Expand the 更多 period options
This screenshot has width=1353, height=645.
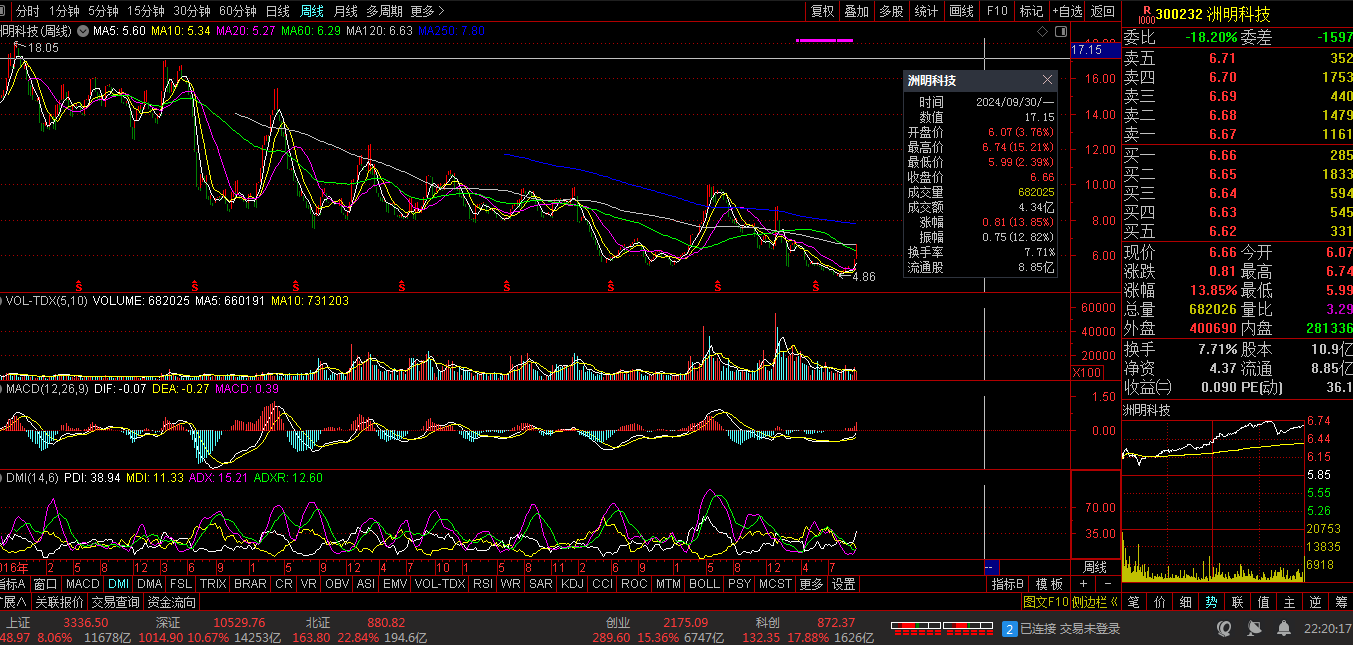[427, 11]
